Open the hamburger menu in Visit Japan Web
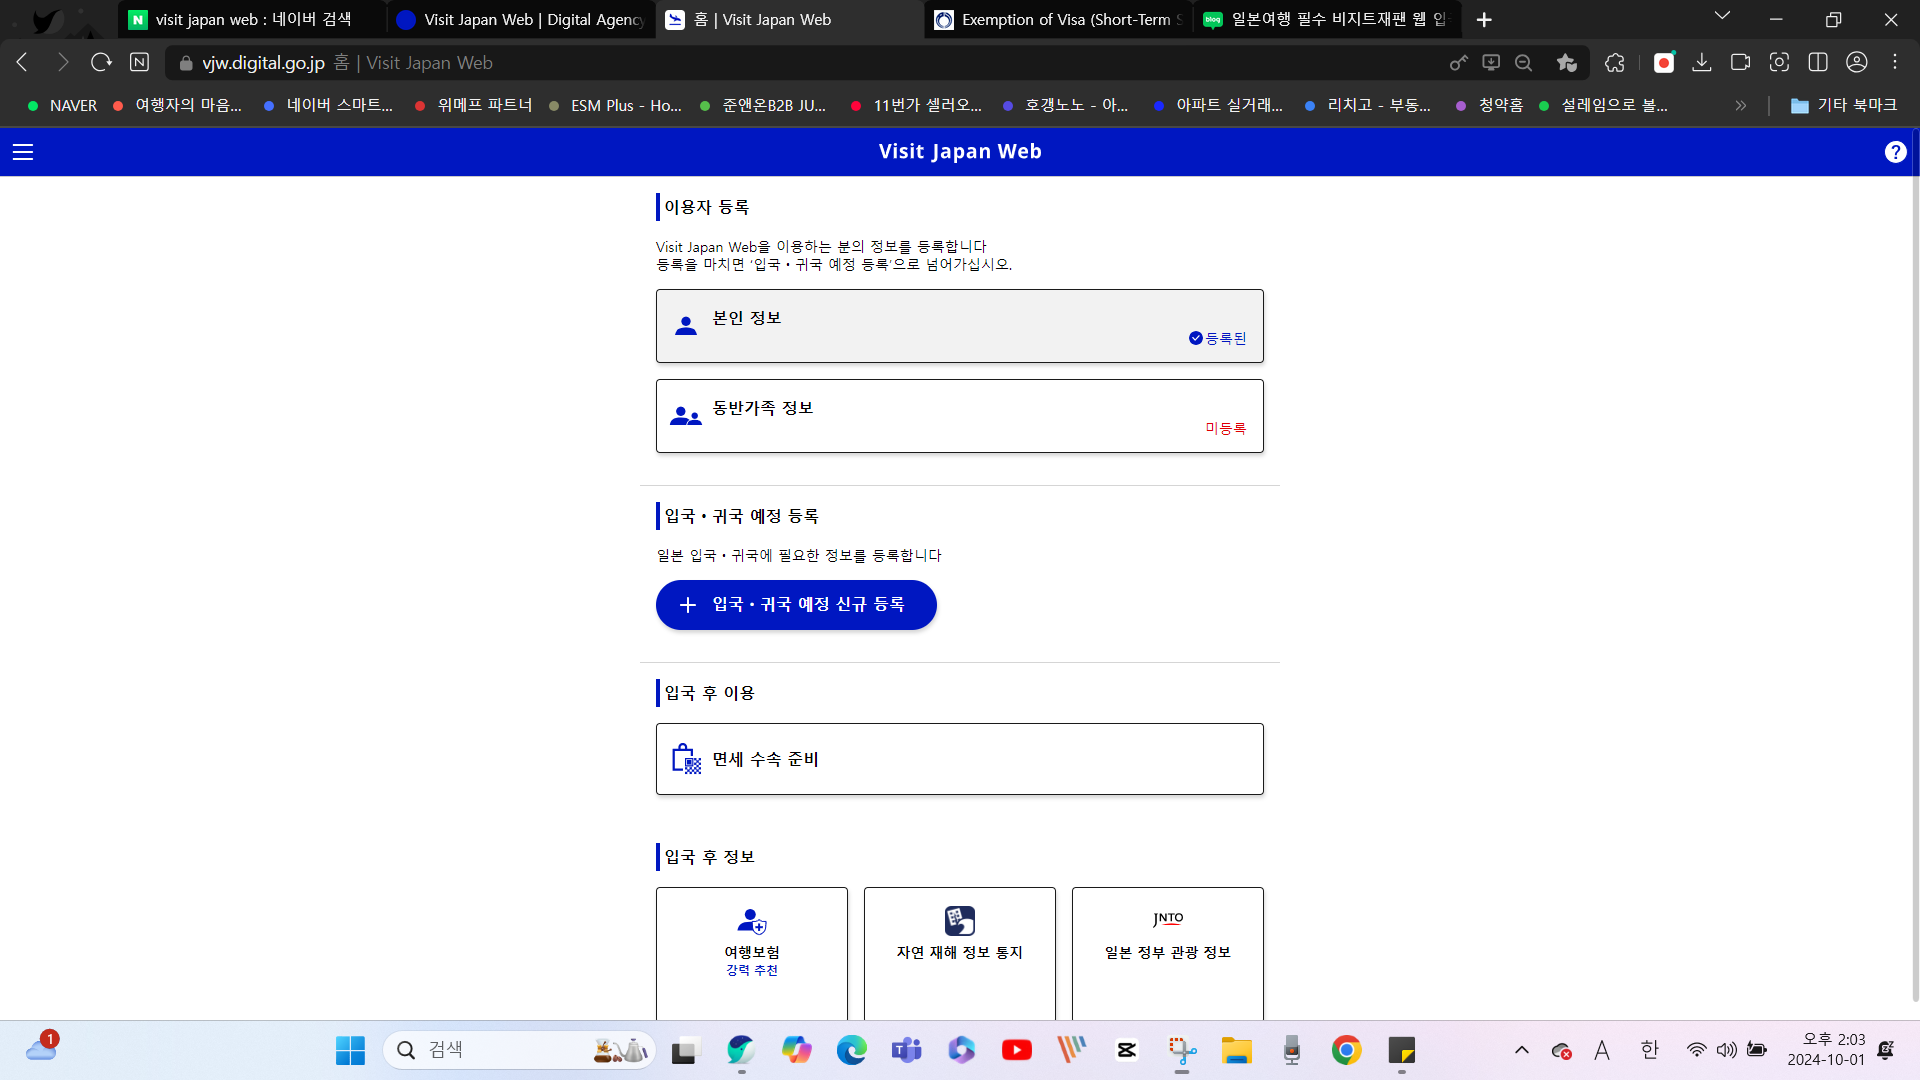Screen dimensions: 1920x1080 click(x=23, y=152)
